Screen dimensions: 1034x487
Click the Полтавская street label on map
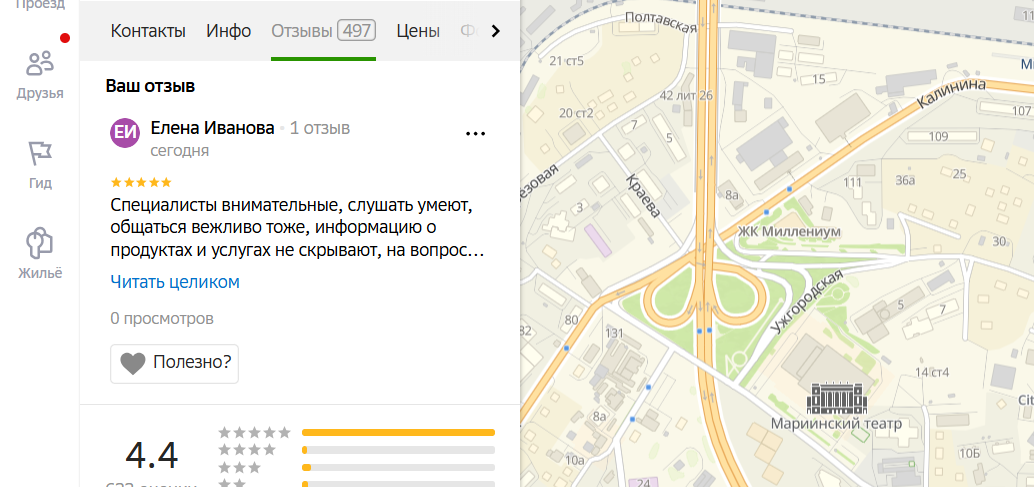point(660,22)
